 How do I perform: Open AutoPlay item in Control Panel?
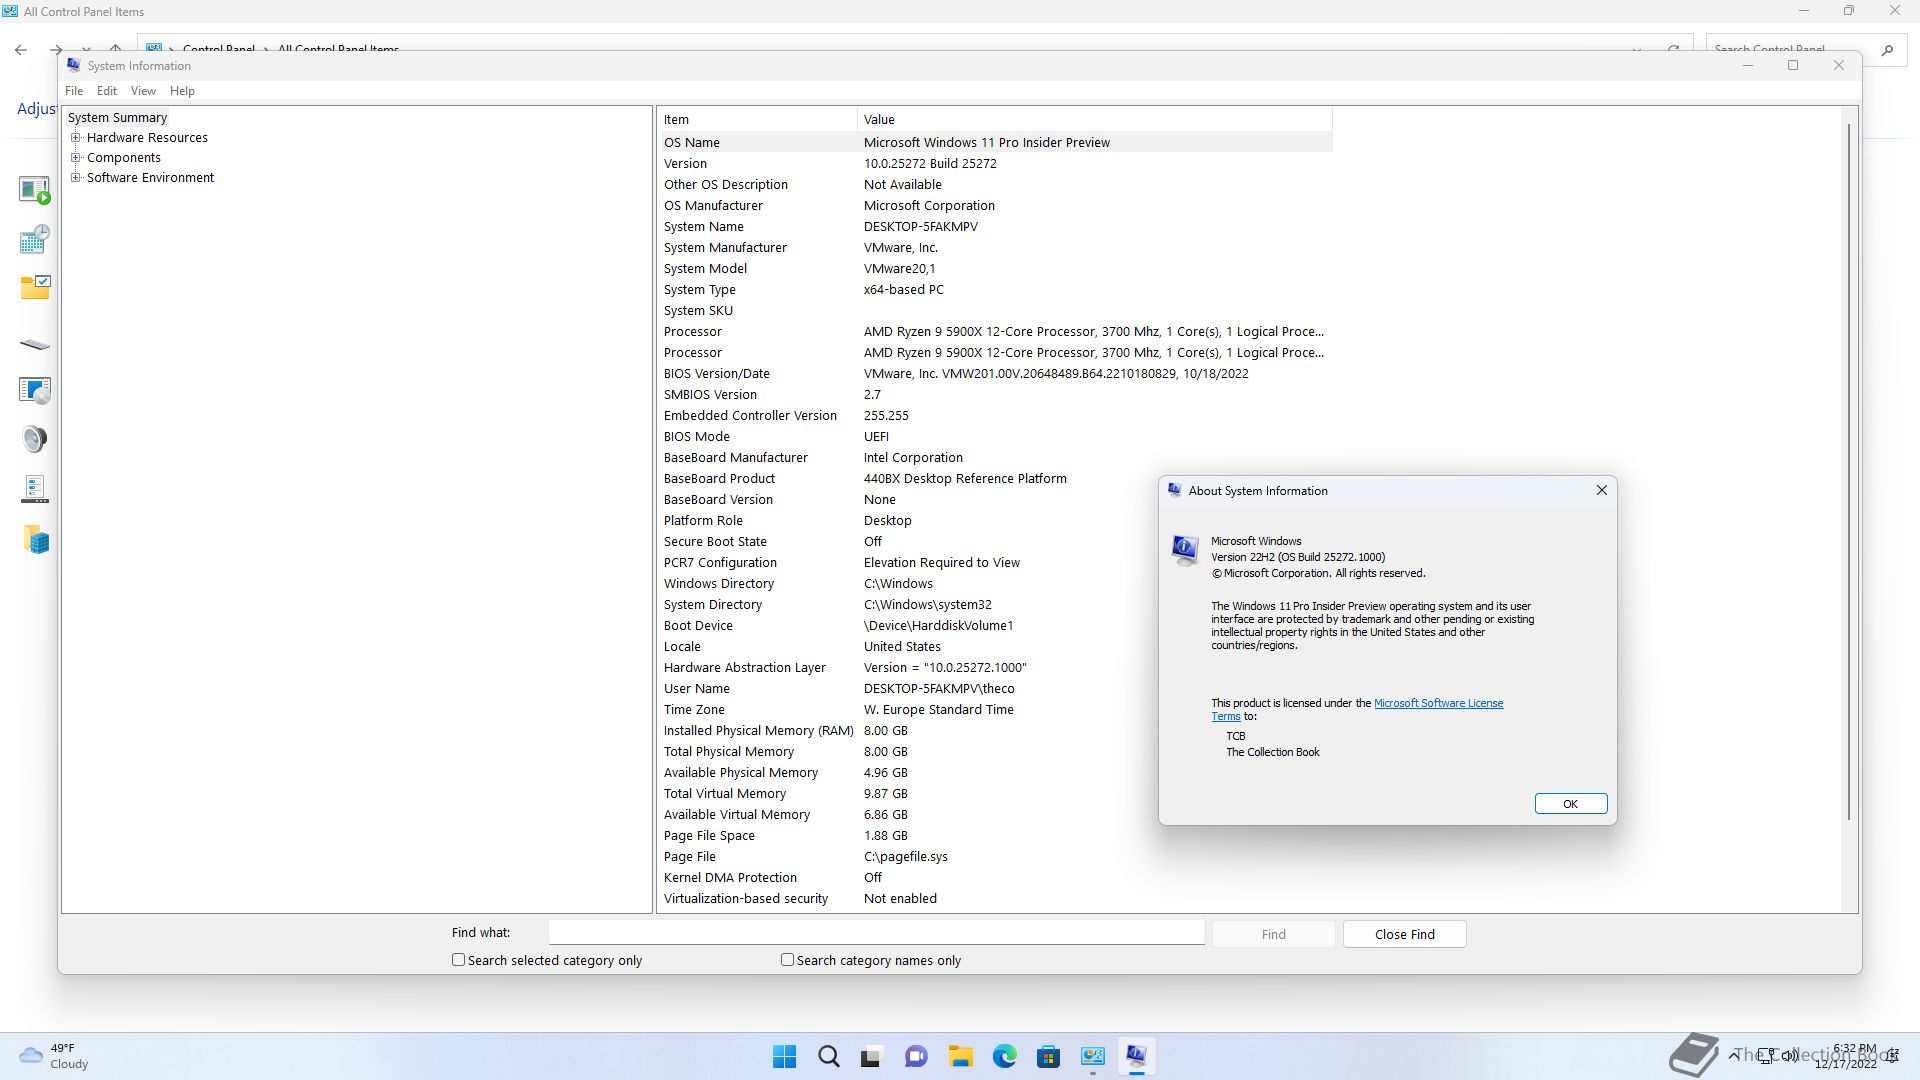35,189
